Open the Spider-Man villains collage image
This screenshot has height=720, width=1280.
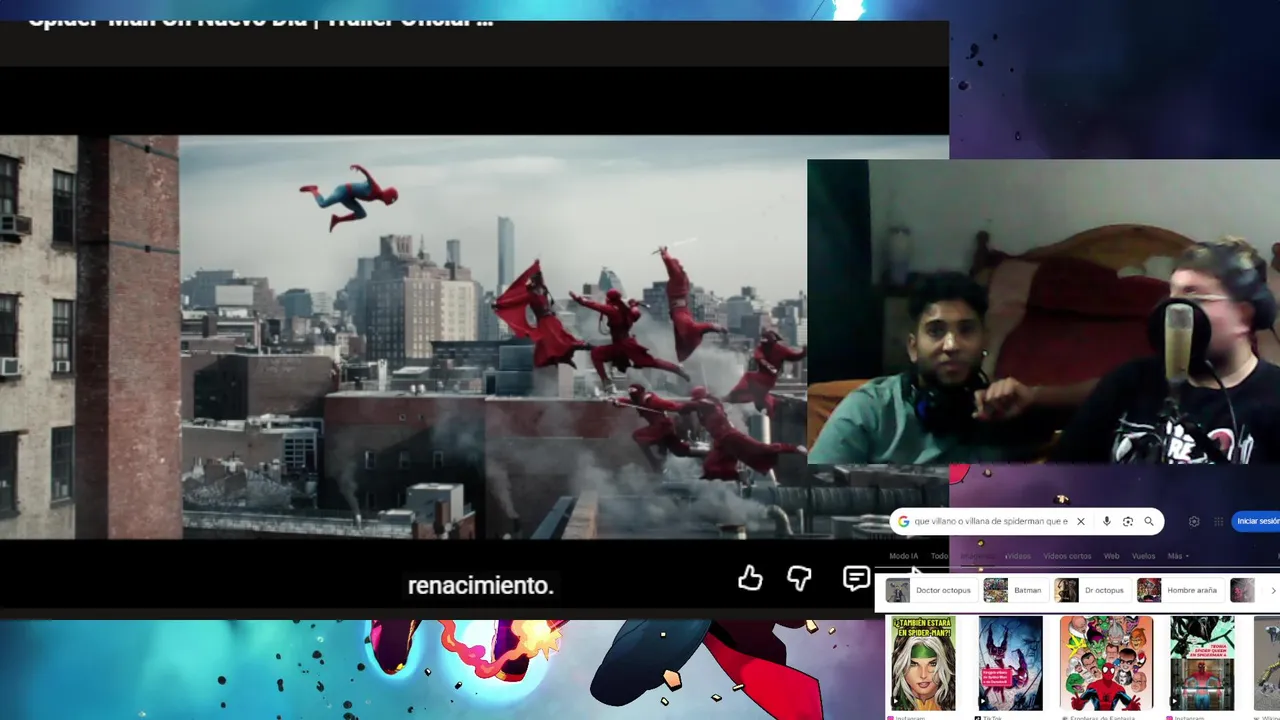1106,663
